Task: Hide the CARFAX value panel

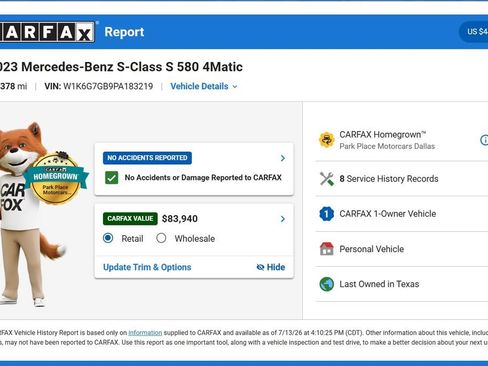Action: tap(271, 267)
